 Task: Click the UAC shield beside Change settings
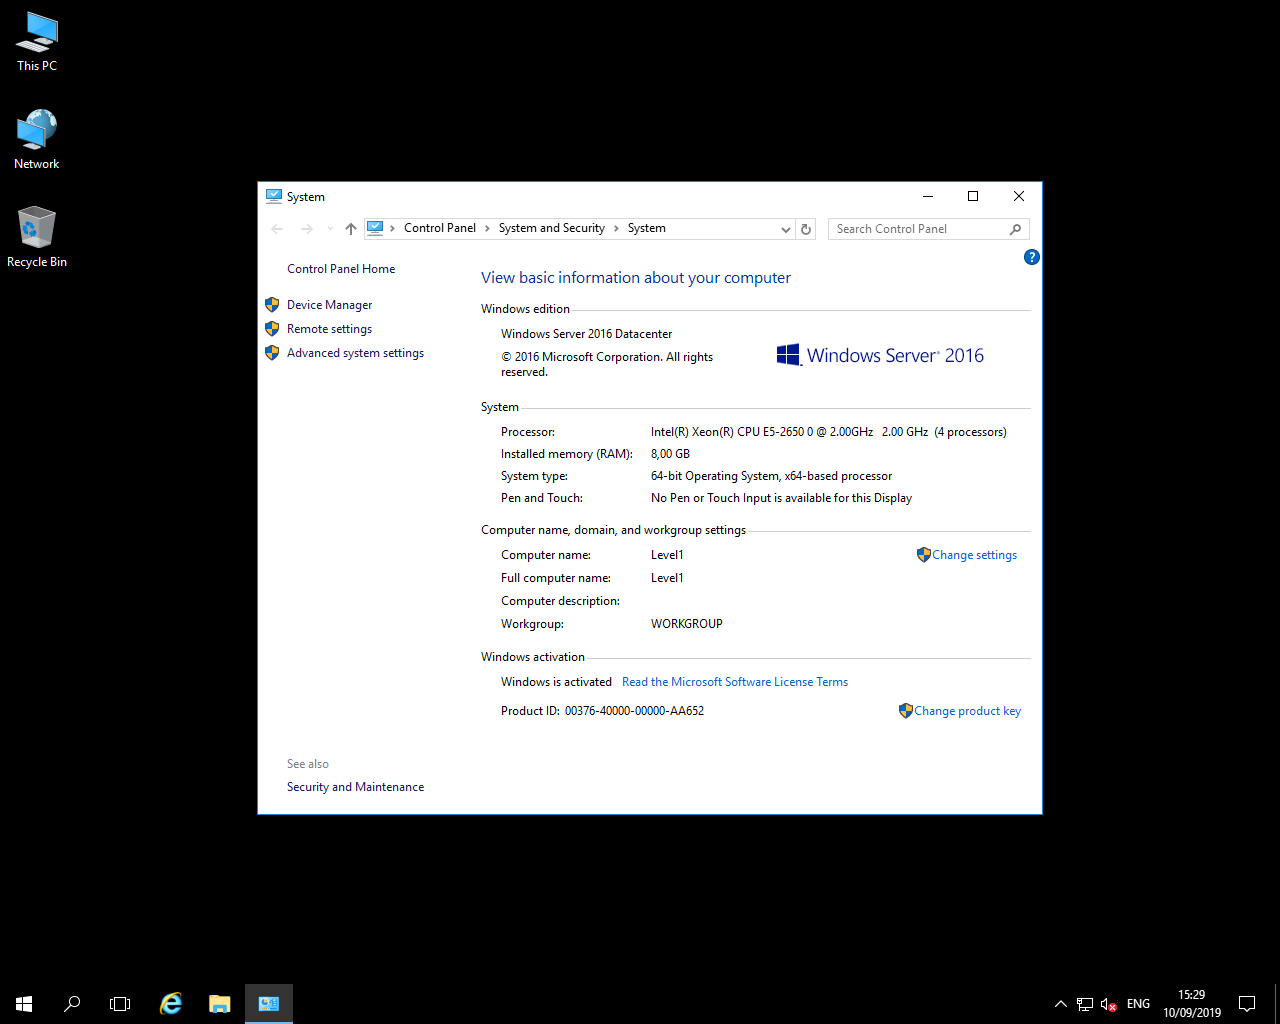pyautogui.click(x=922, y=554)
